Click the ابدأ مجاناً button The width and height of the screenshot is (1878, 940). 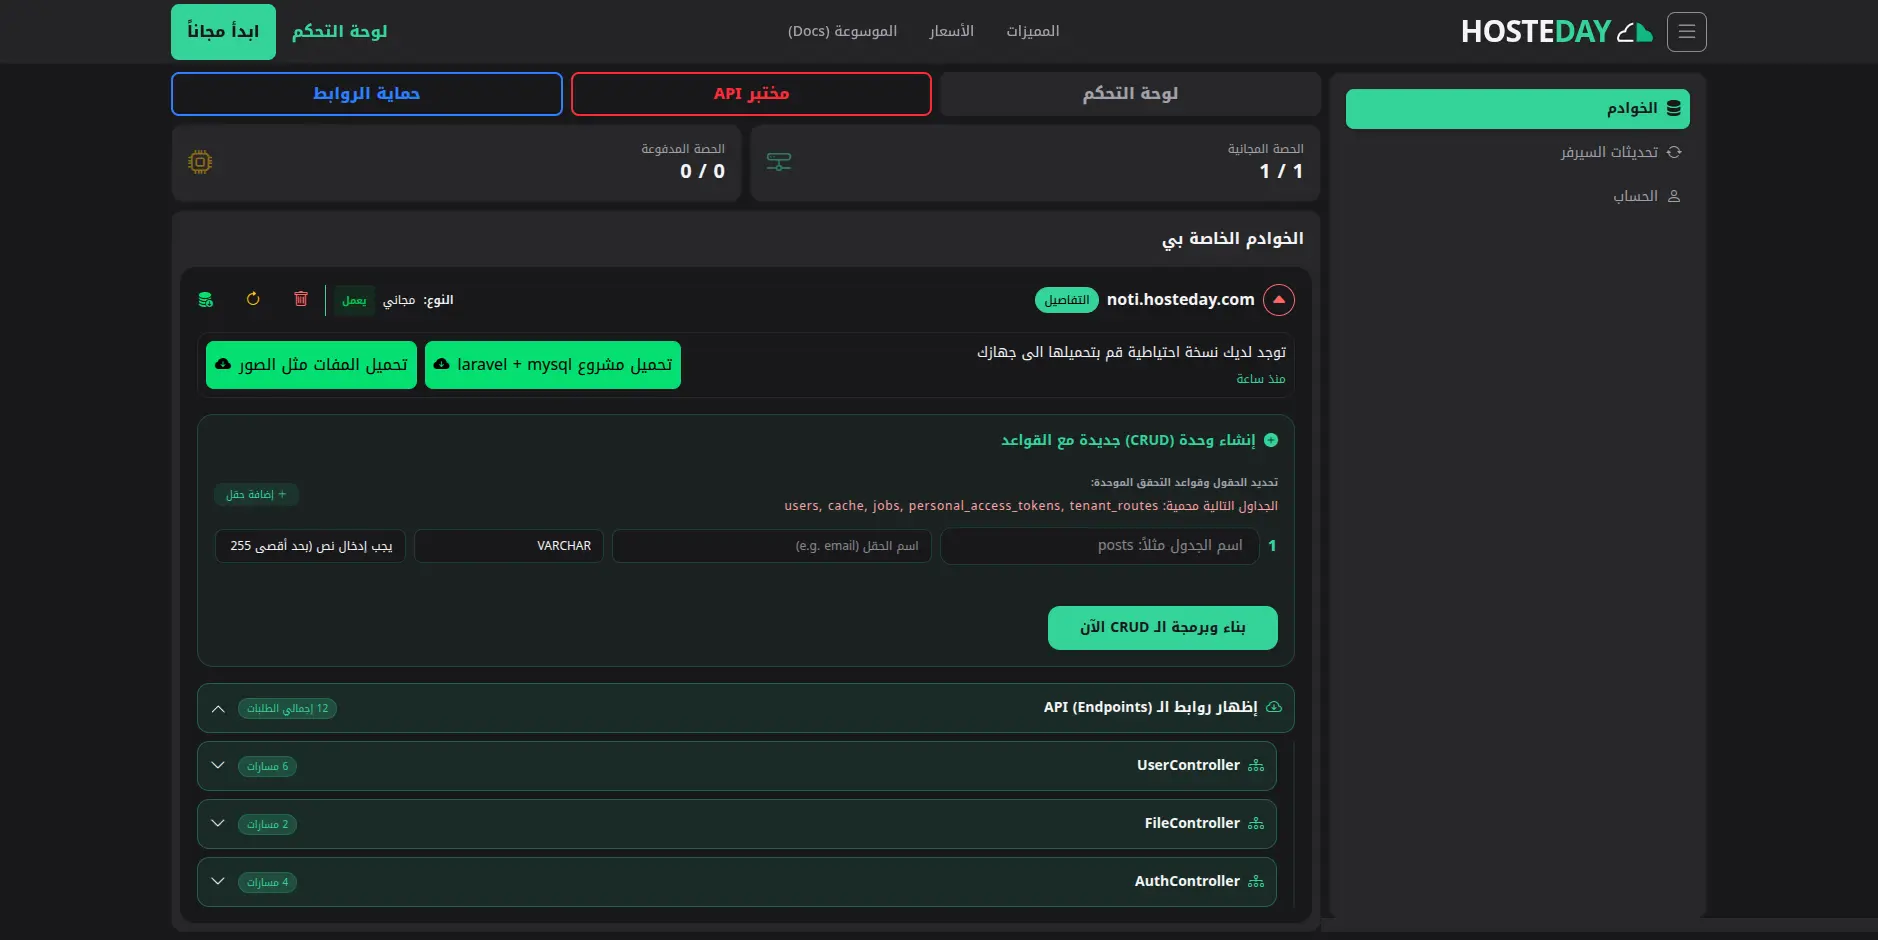223,32
